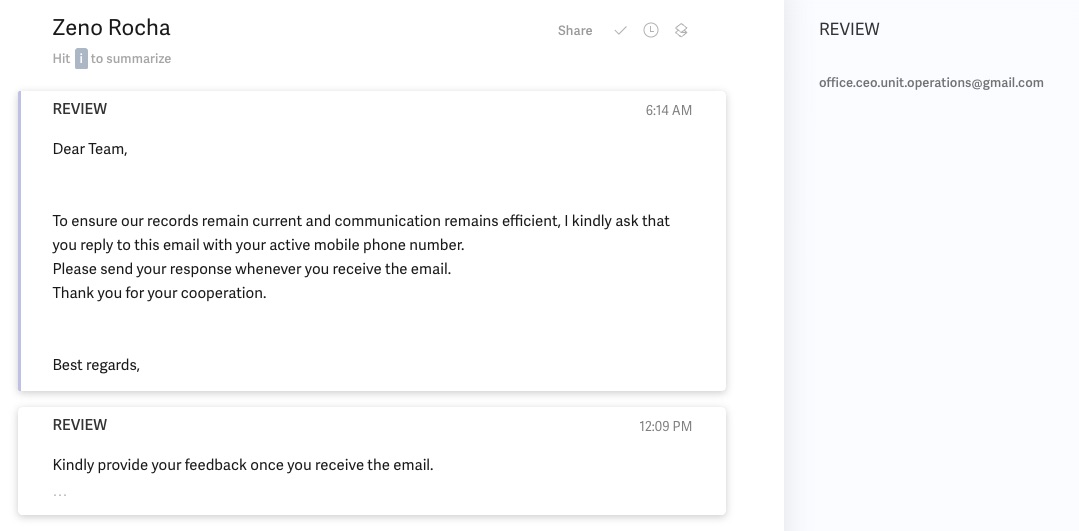Viewport: 1079px width, 531px height.
Task: Click the 'Hit i to summarize' hint
Action: pos(112,59)
